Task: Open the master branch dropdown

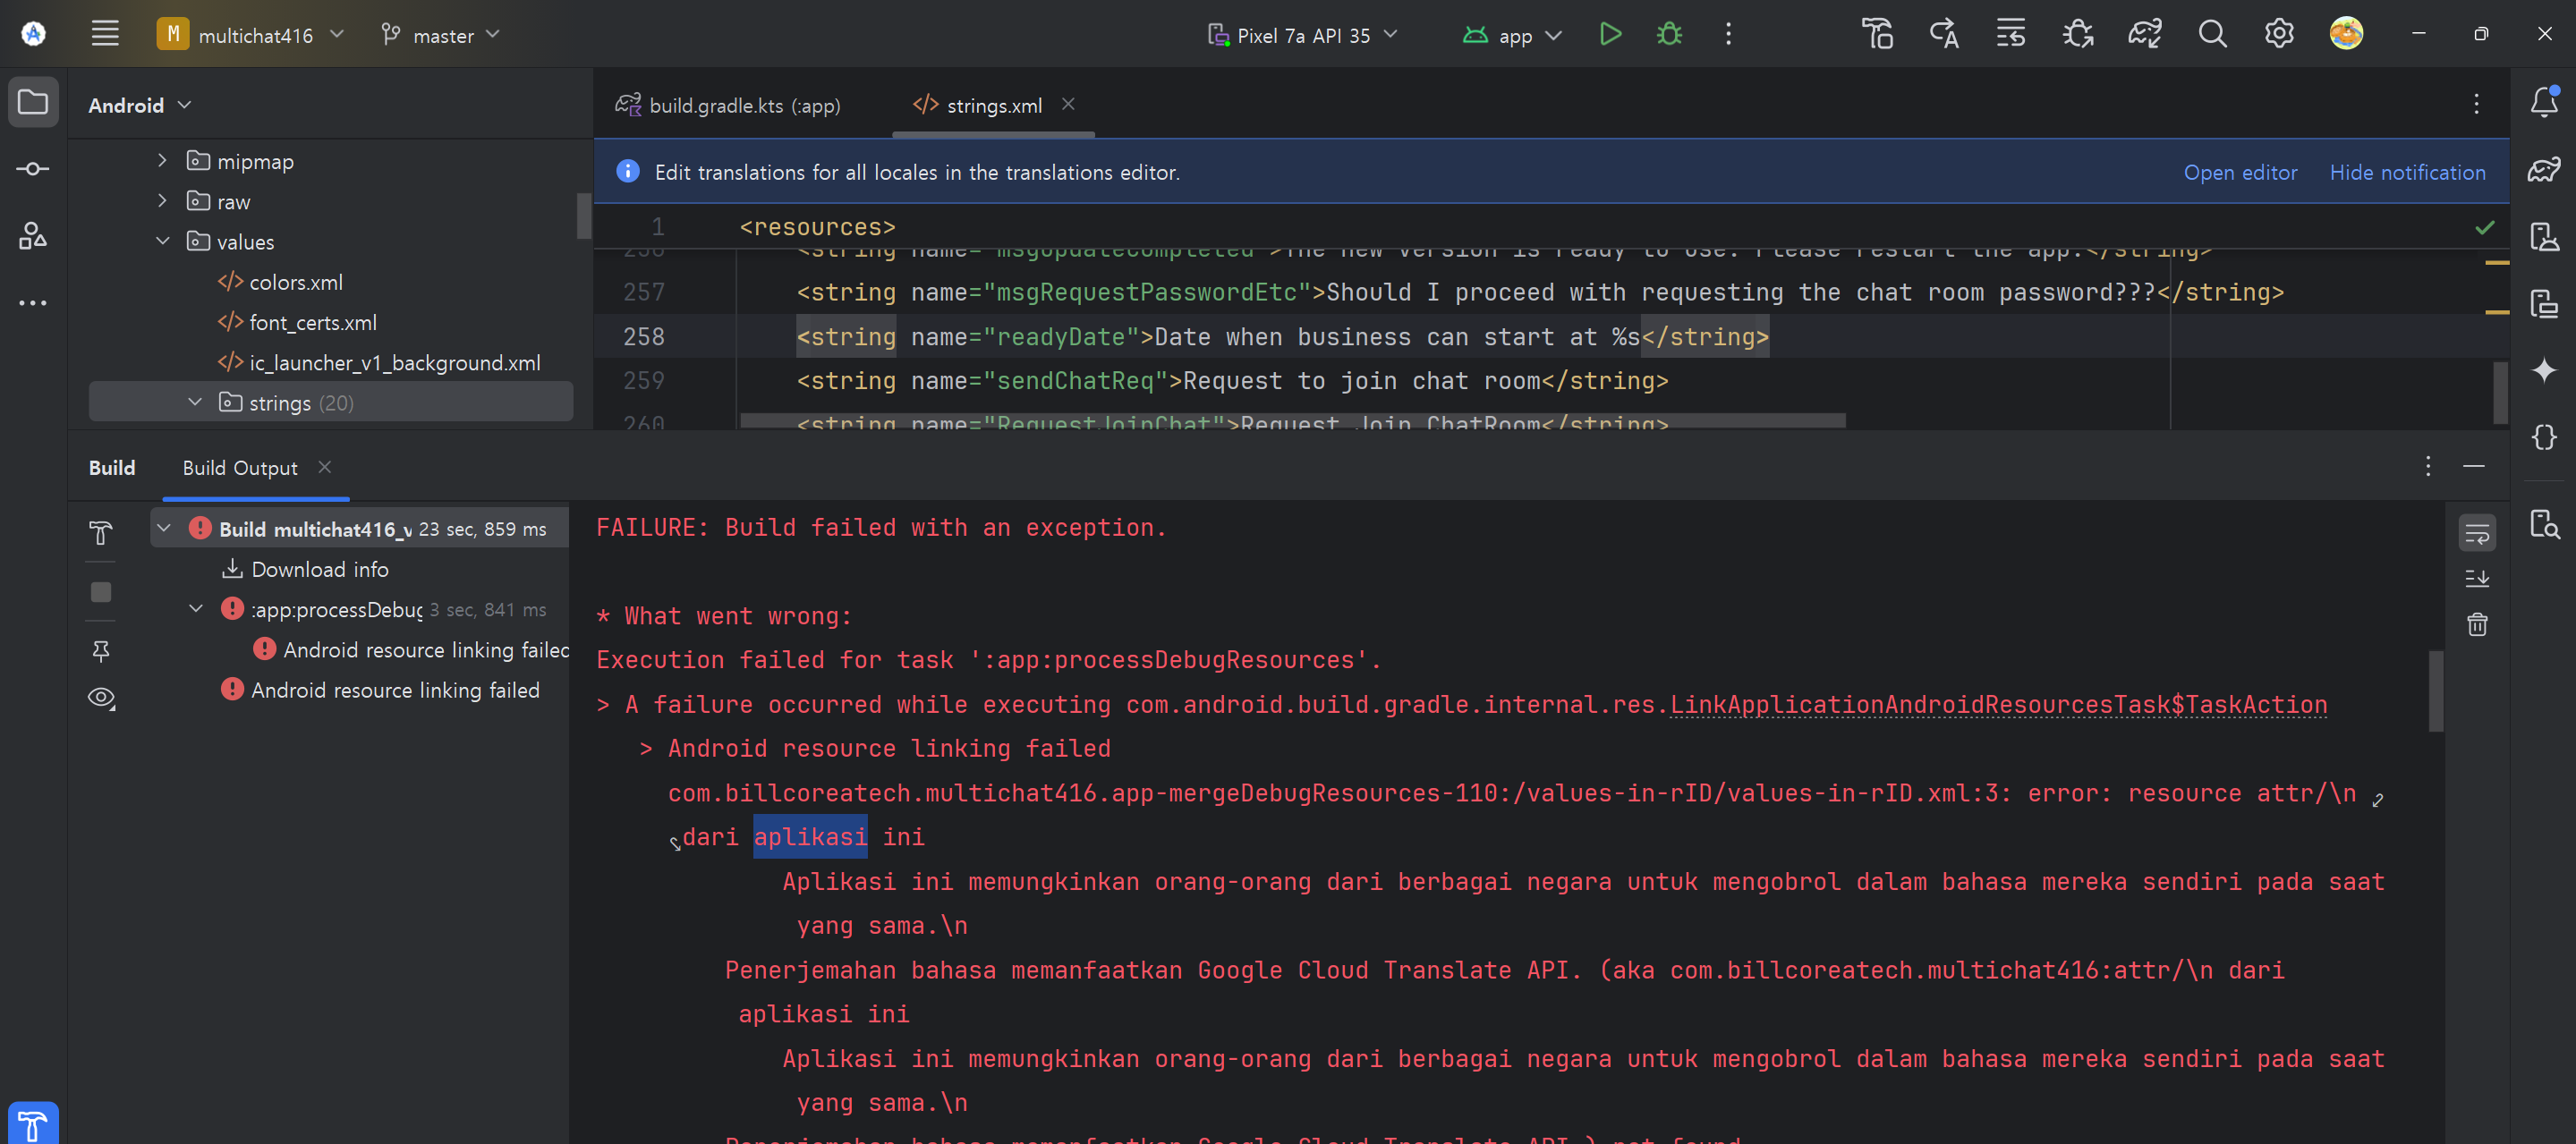Action: (441, 35)
